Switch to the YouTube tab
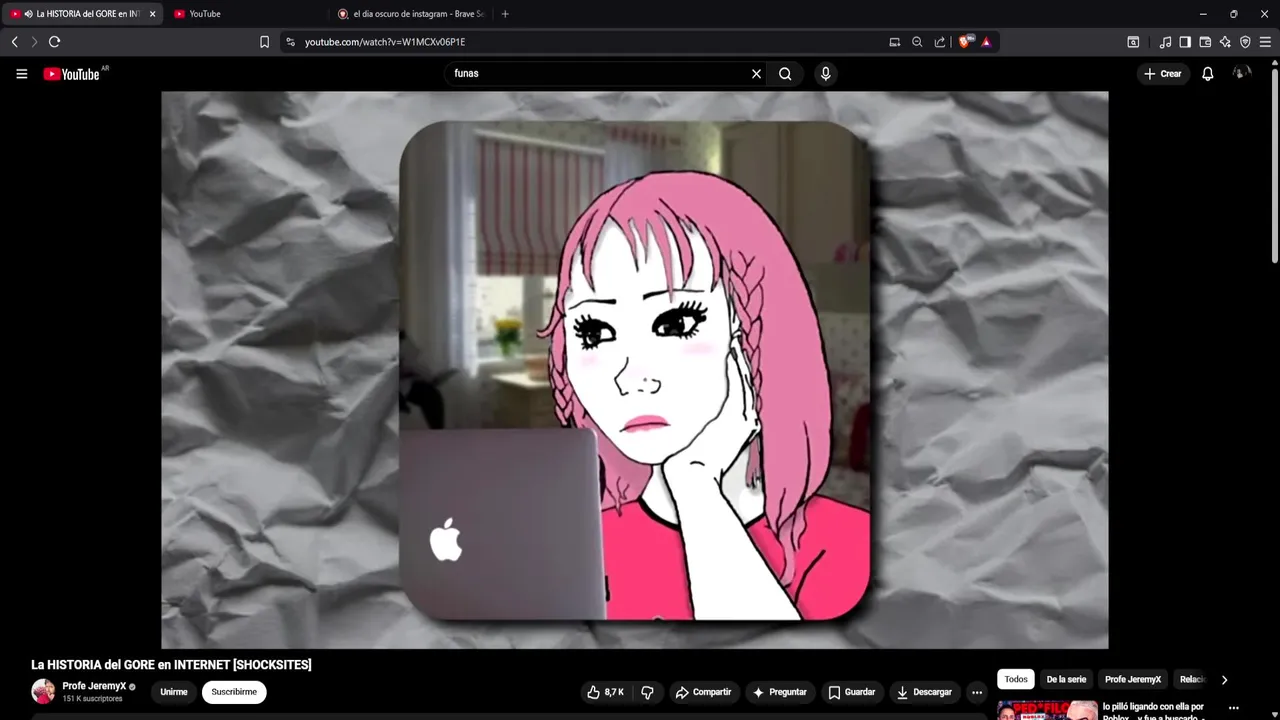1280x720 pixels. 245,14
